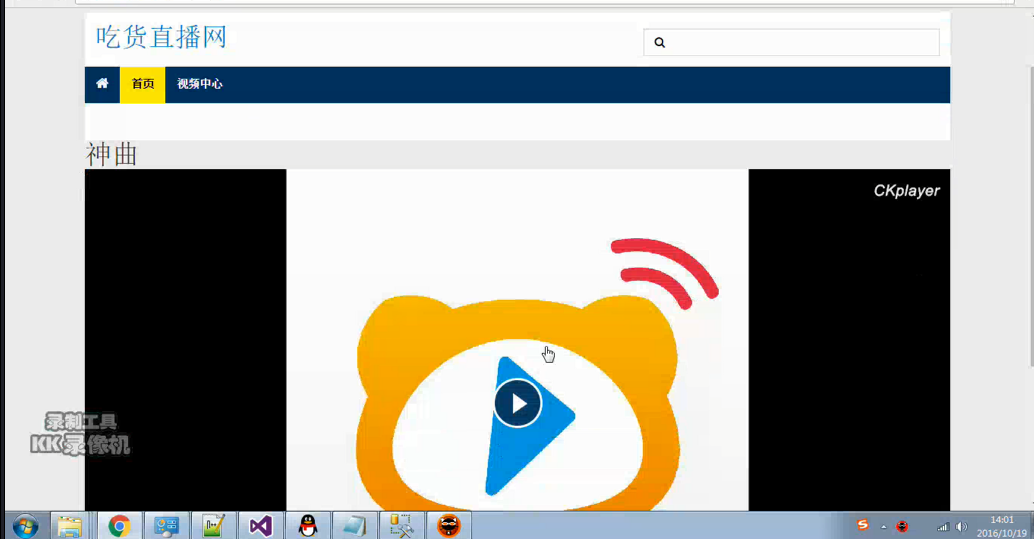The width and height of the screenshot is (1034, 539).
Task: Open the Windows Start menu
Action: tap(25, 526)
